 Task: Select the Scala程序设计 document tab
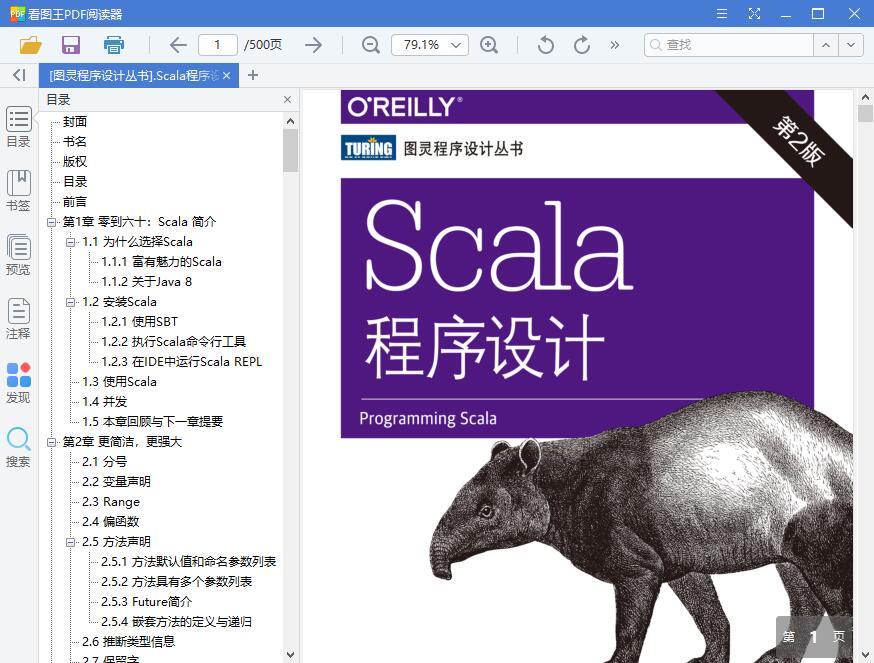134,75
